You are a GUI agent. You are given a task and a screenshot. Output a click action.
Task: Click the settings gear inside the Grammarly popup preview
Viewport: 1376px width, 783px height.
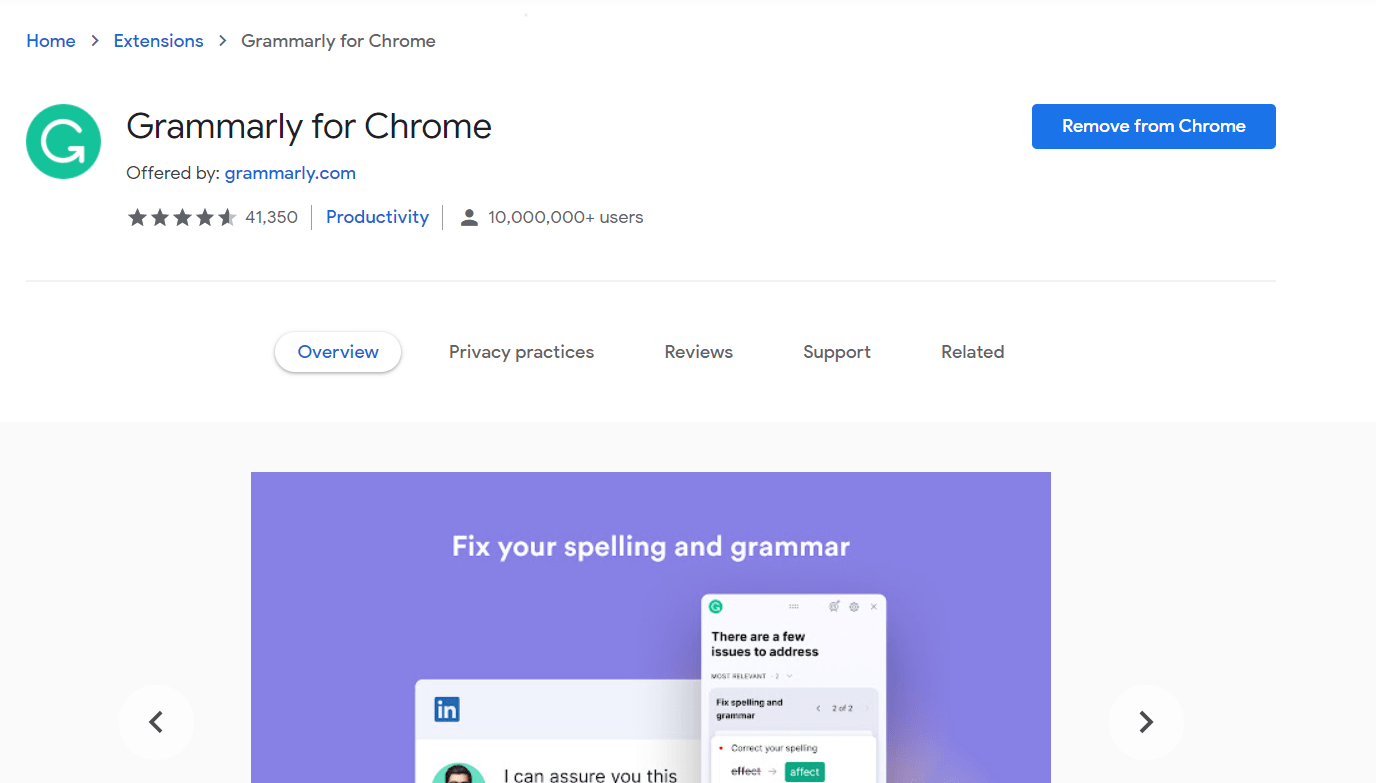click(854, 607)
